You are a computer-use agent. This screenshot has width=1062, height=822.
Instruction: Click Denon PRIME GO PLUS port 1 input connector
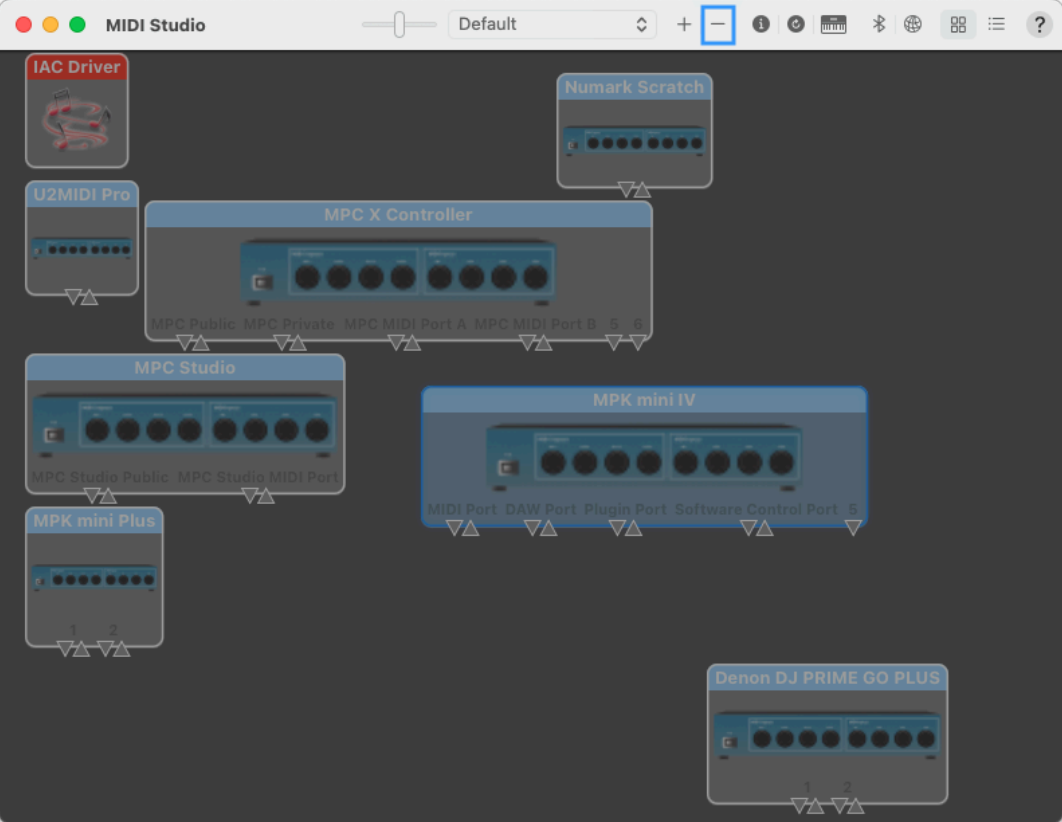815,806
